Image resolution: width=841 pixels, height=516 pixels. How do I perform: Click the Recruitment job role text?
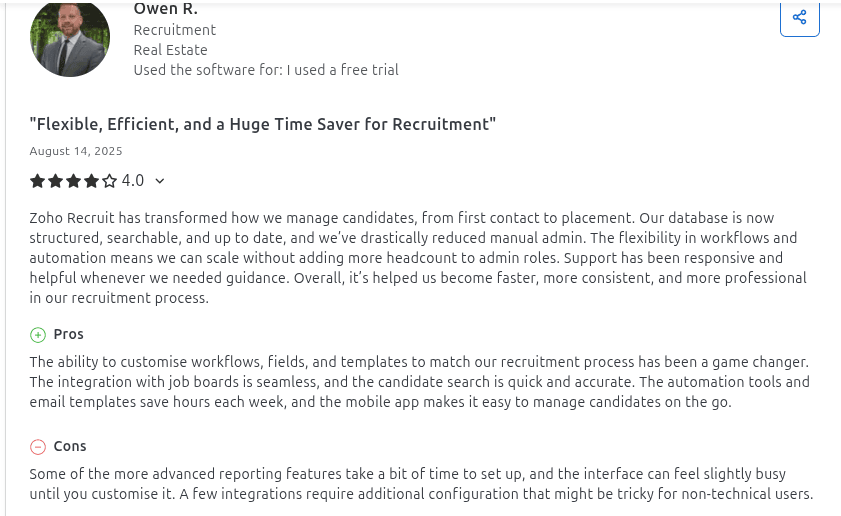[x=175, y=30]
